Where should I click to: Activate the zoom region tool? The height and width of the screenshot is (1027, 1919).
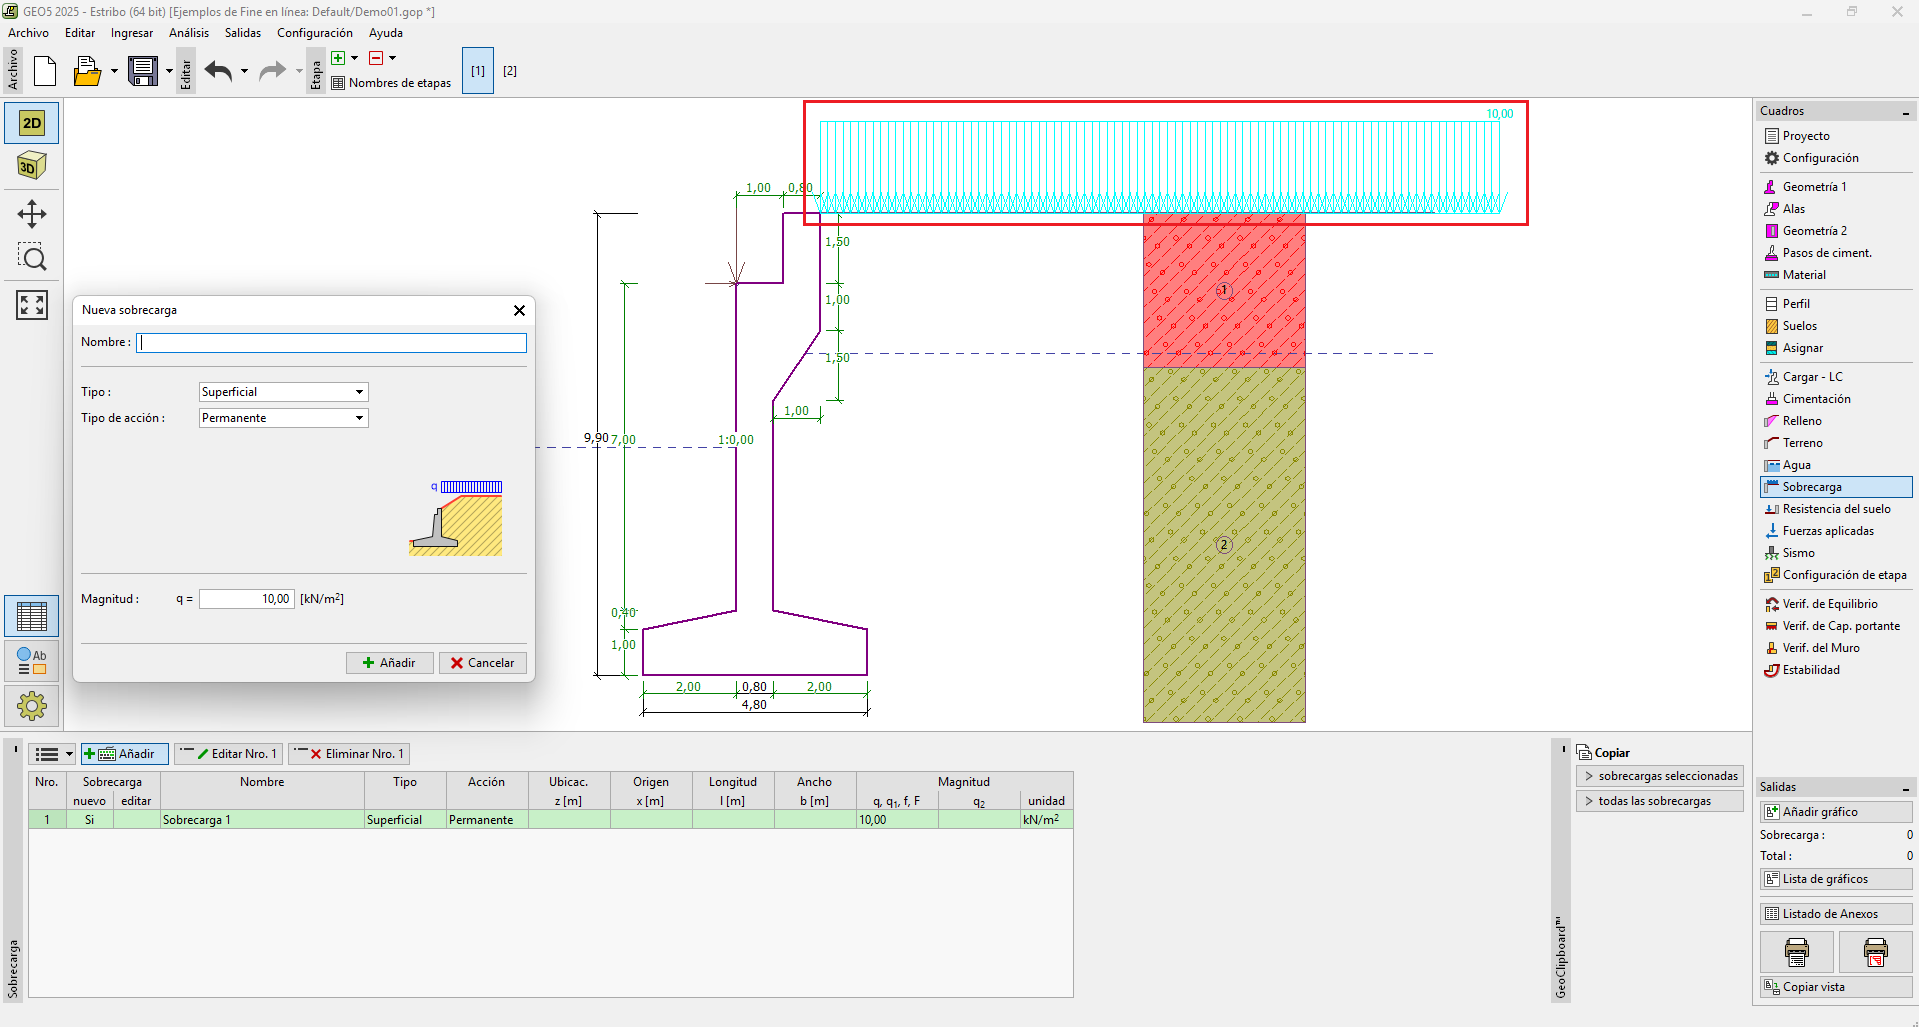click(x=32, y=258)
